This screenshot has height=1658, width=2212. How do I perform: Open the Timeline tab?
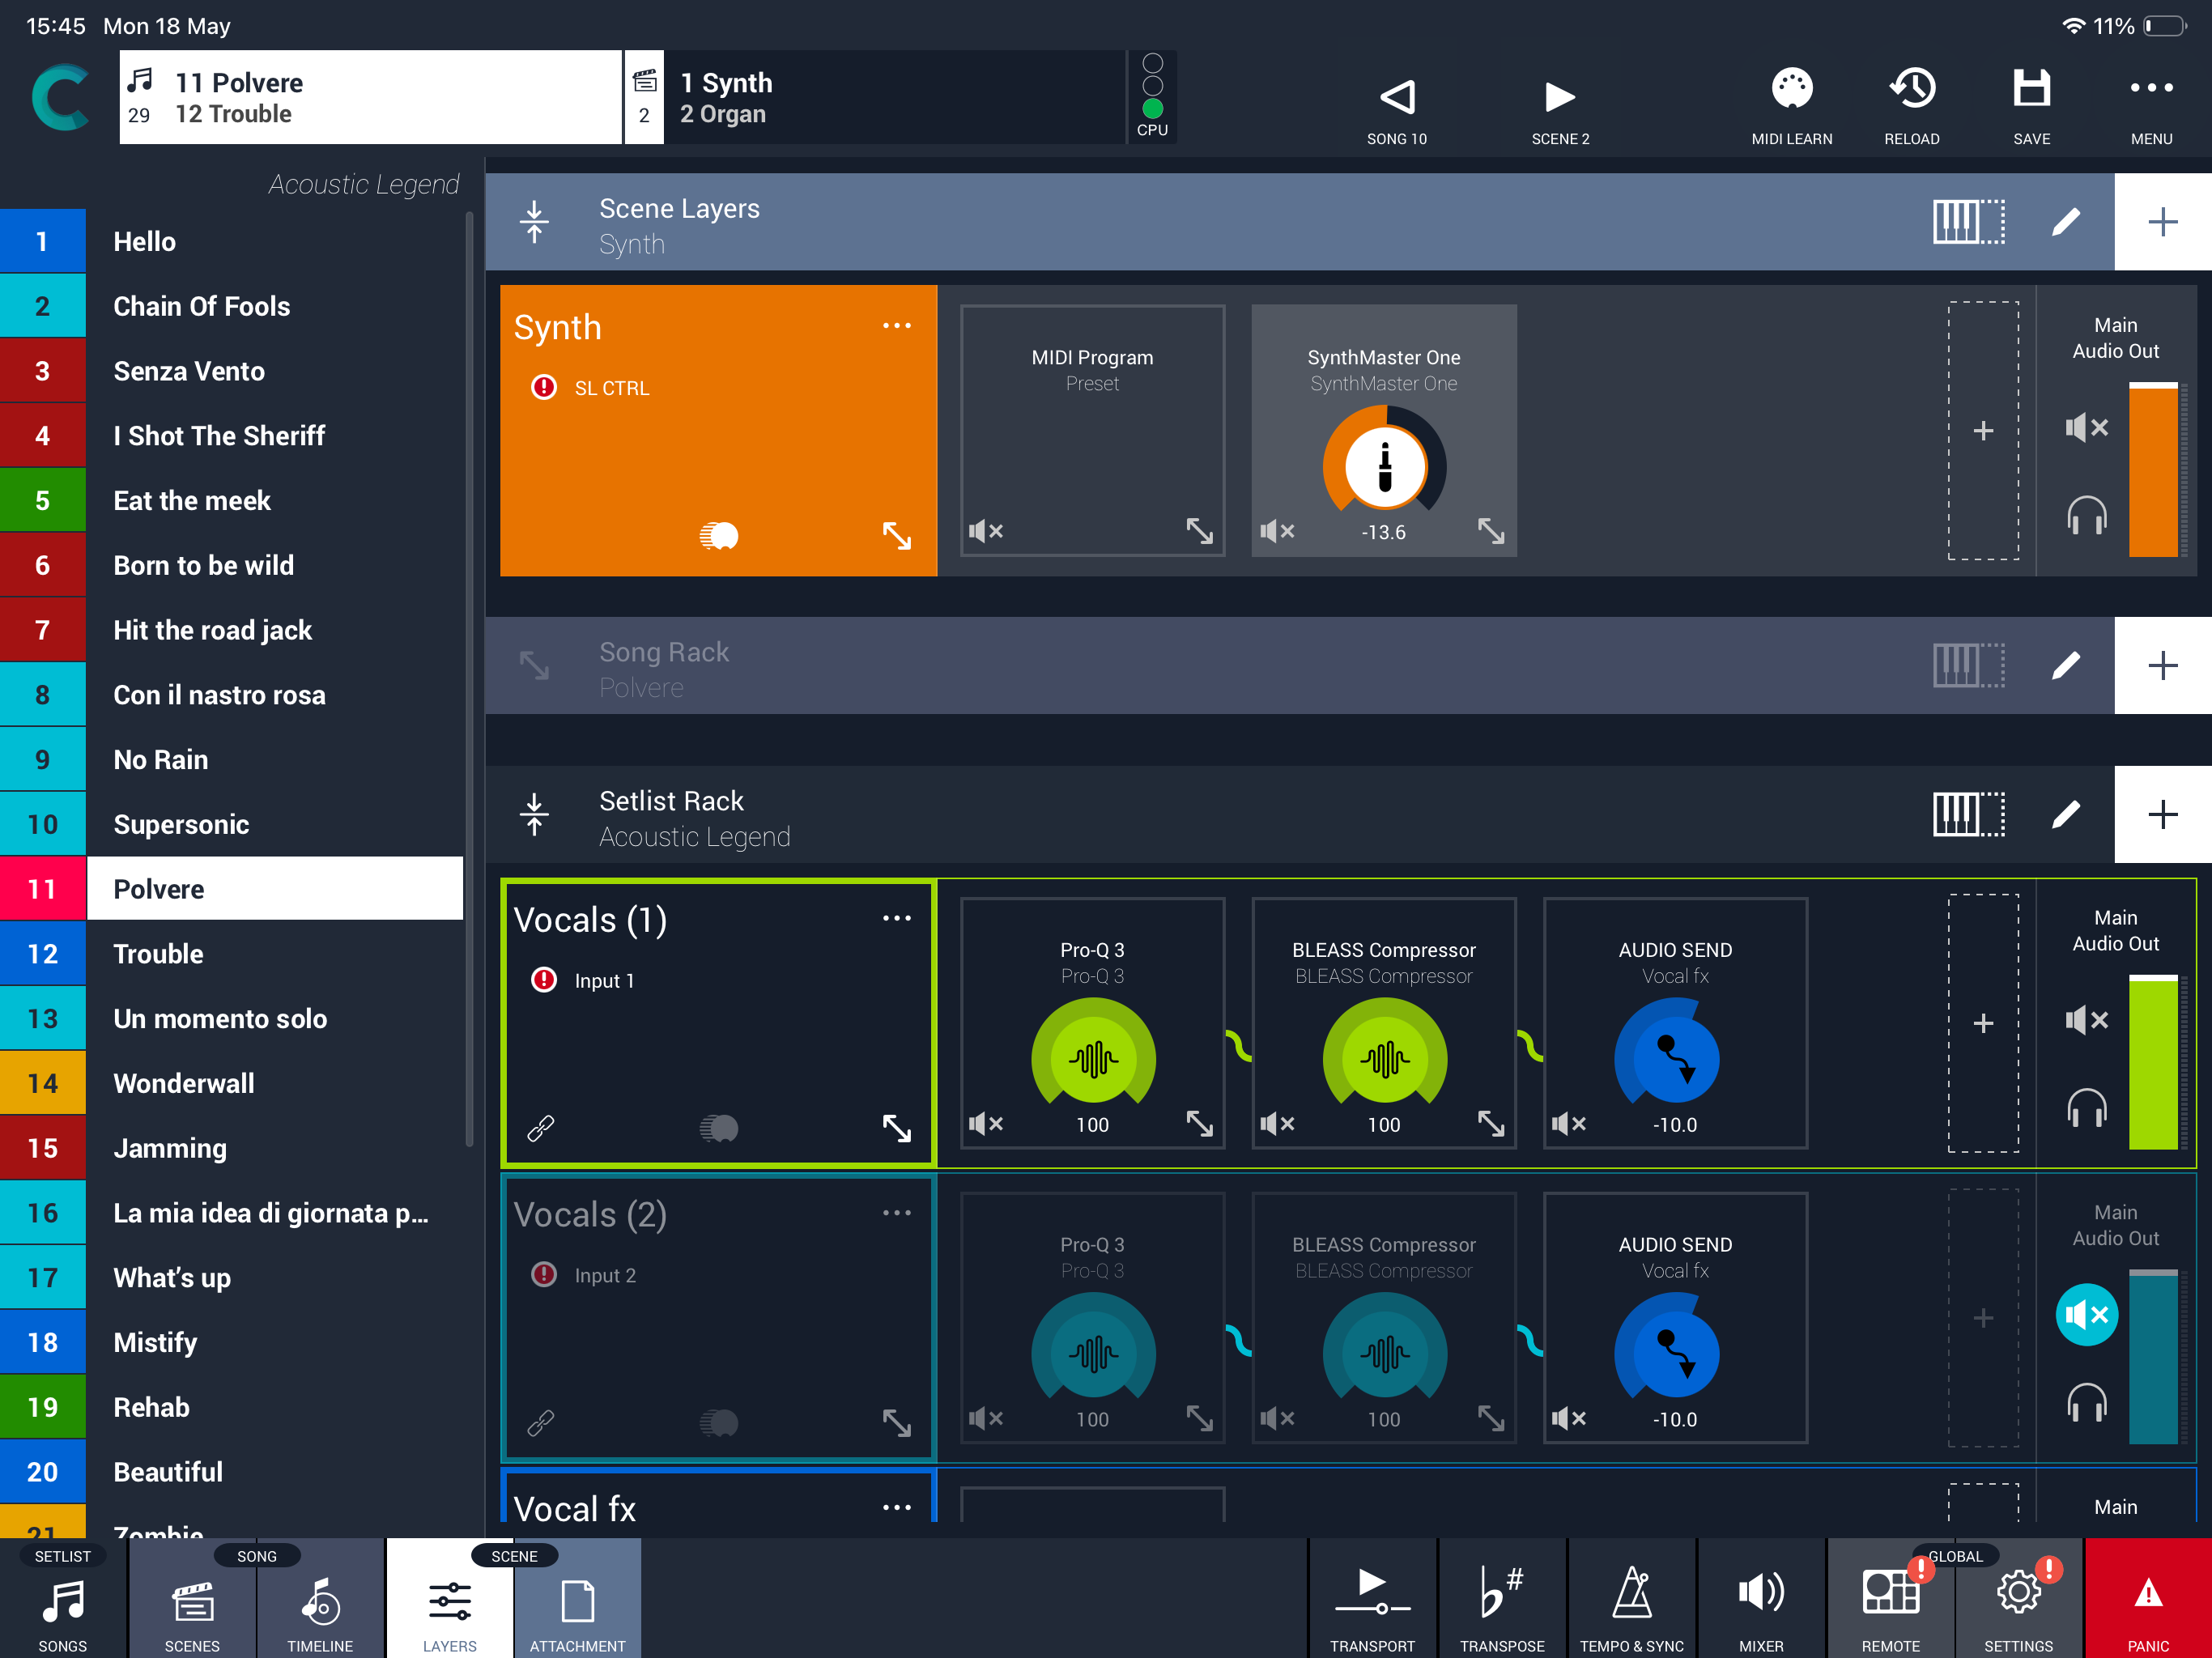[x=320, y=1598]
